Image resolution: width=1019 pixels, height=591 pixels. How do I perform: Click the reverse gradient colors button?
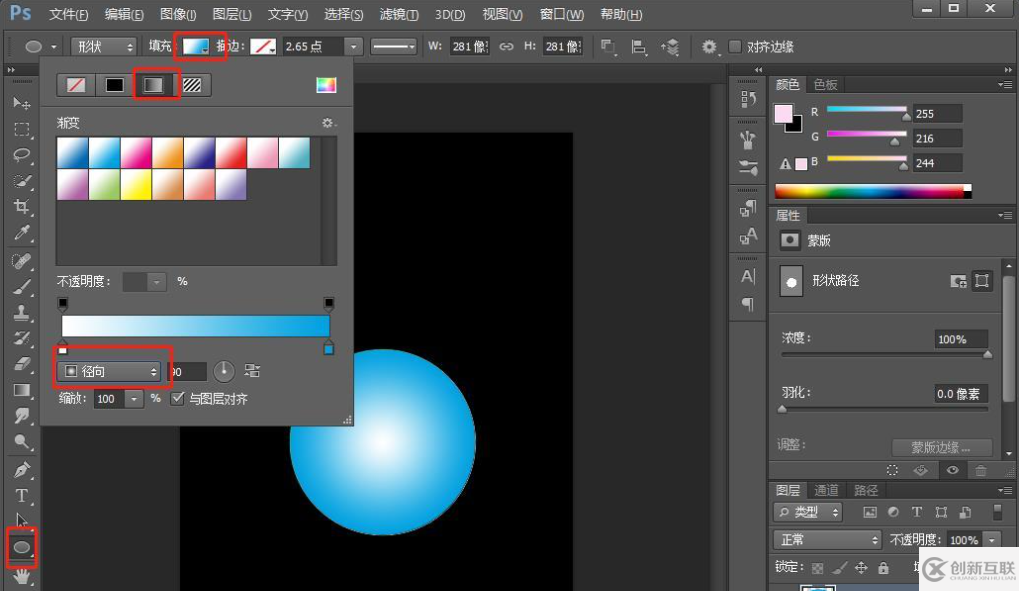[252, 371]
